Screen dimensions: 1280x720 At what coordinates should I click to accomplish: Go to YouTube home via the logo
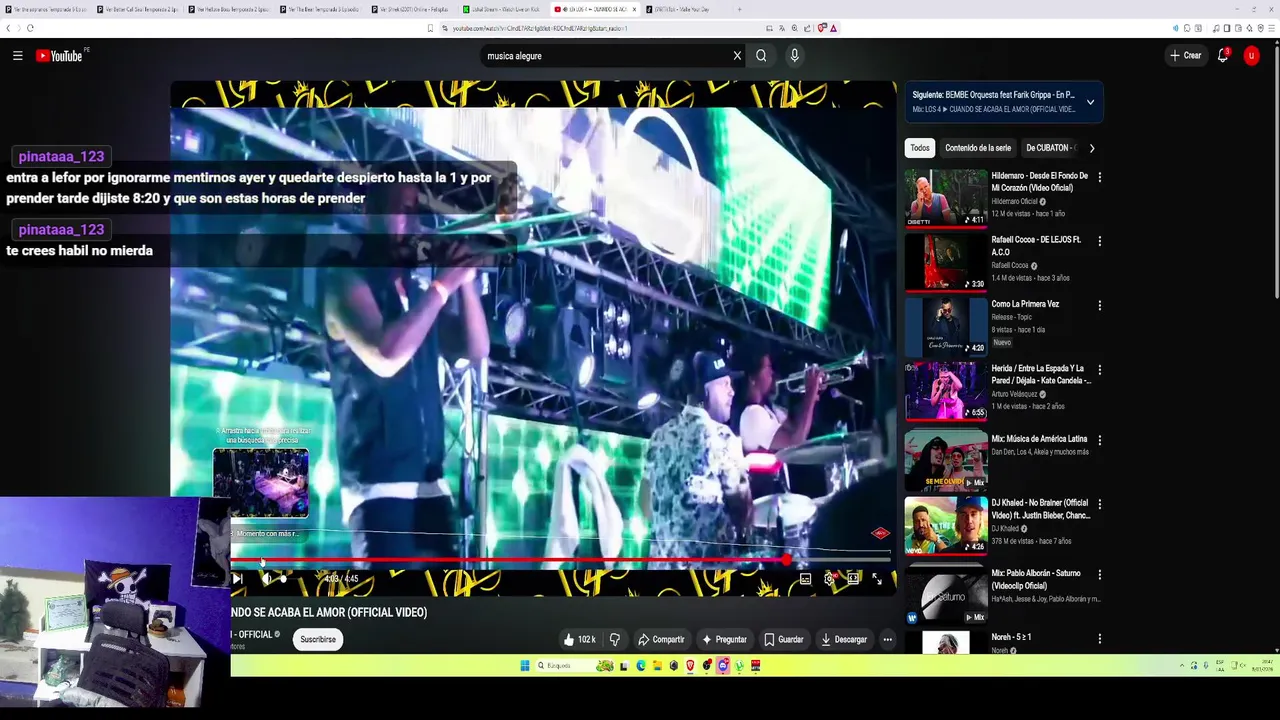tap(60, 56)
